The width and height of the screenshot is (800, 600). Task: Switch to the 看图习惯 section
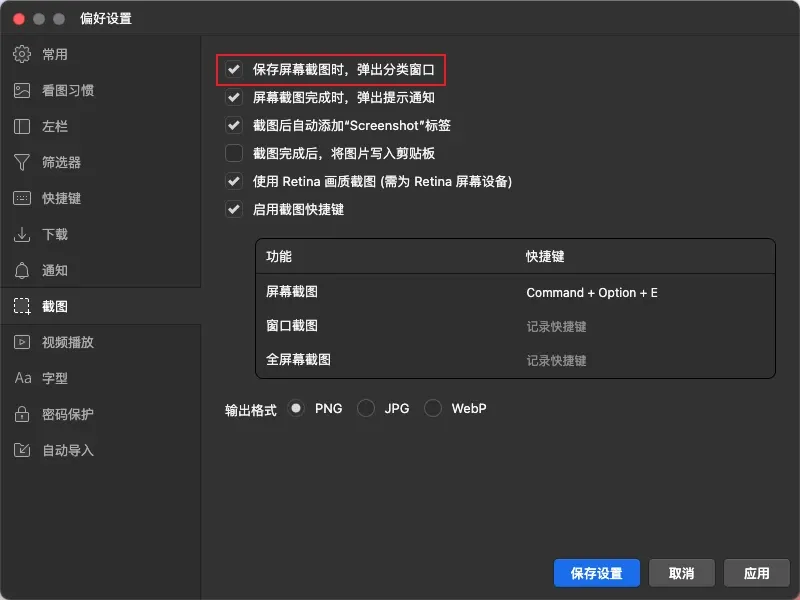pos(101,90)
